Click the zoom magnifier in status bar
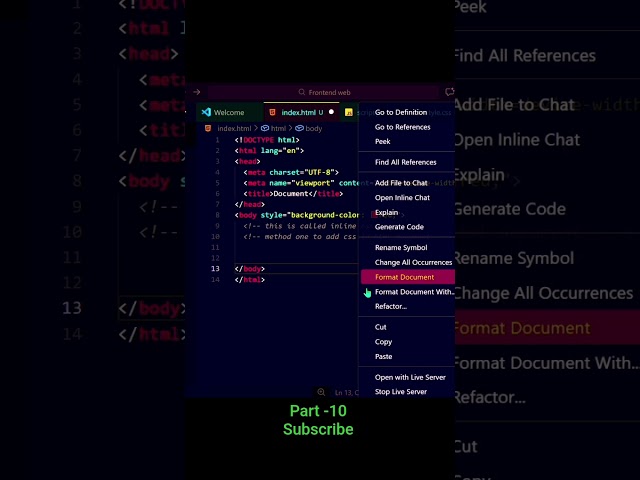Viewport: 640px width, 480px height. (x=321, y=392)
